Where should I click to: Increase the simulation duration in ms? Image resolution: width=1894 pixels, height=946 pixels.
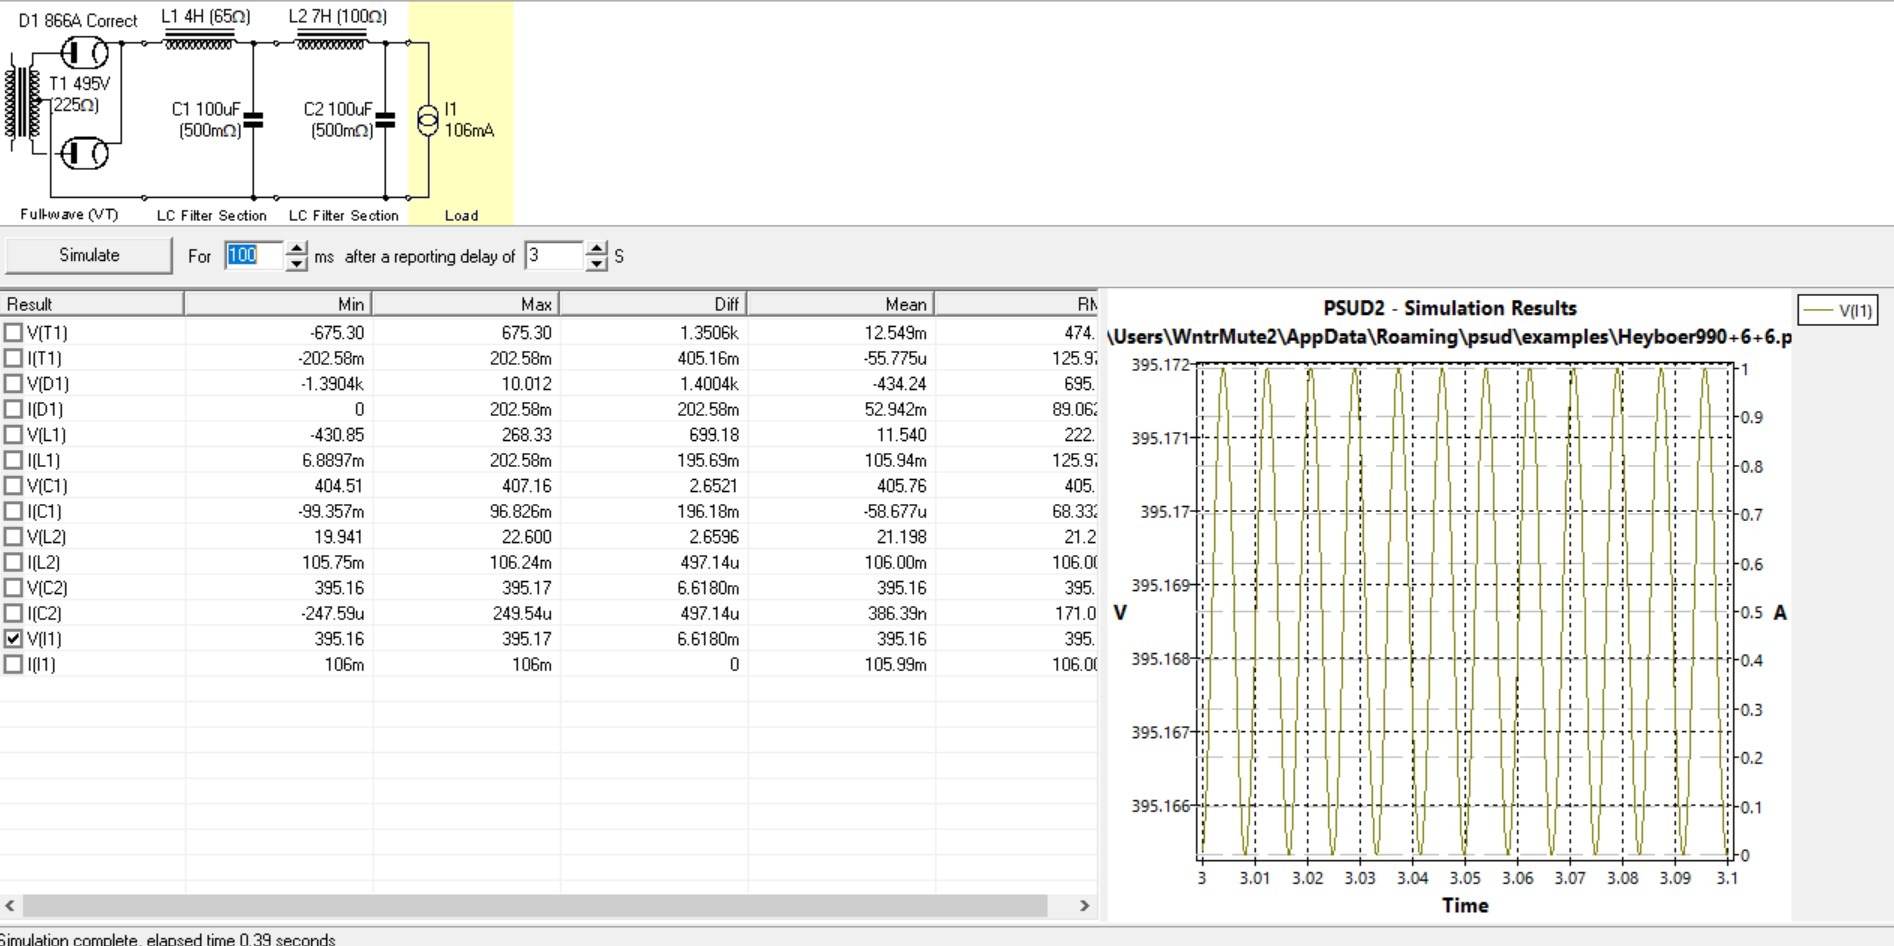point(296,248)
